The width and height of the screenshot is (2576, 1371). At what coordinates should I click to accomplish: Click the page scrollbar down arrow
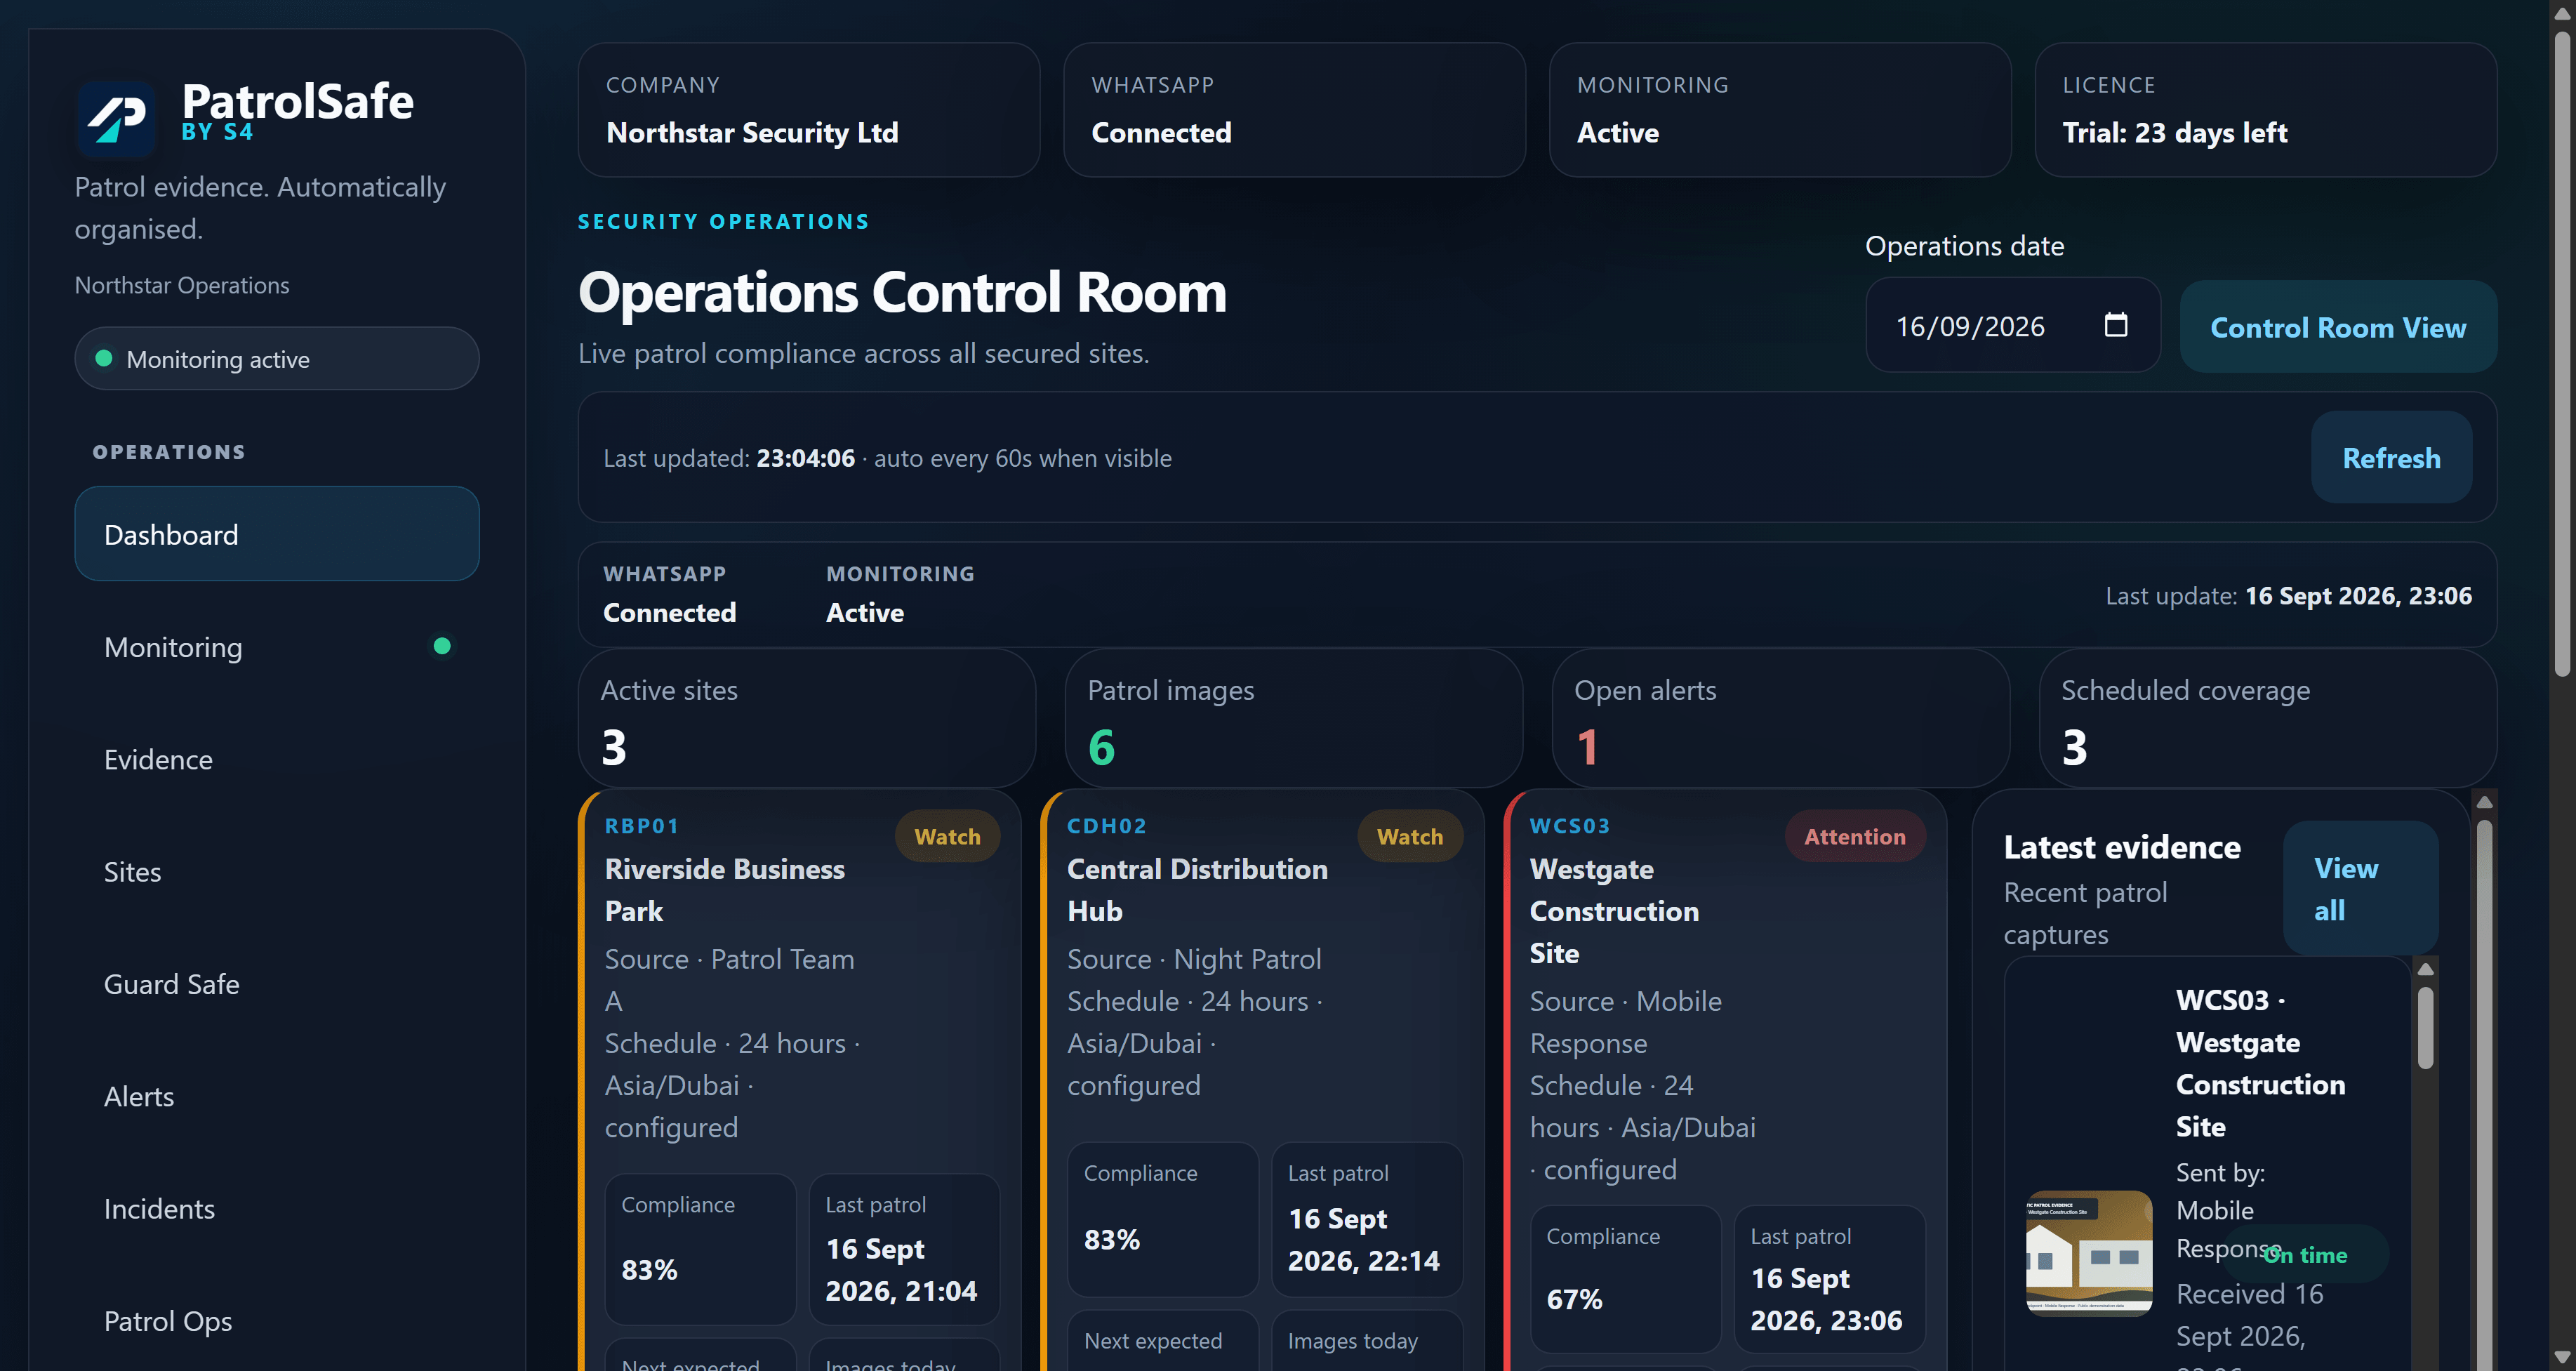pyautogui.click(x=2562, y=1358)
